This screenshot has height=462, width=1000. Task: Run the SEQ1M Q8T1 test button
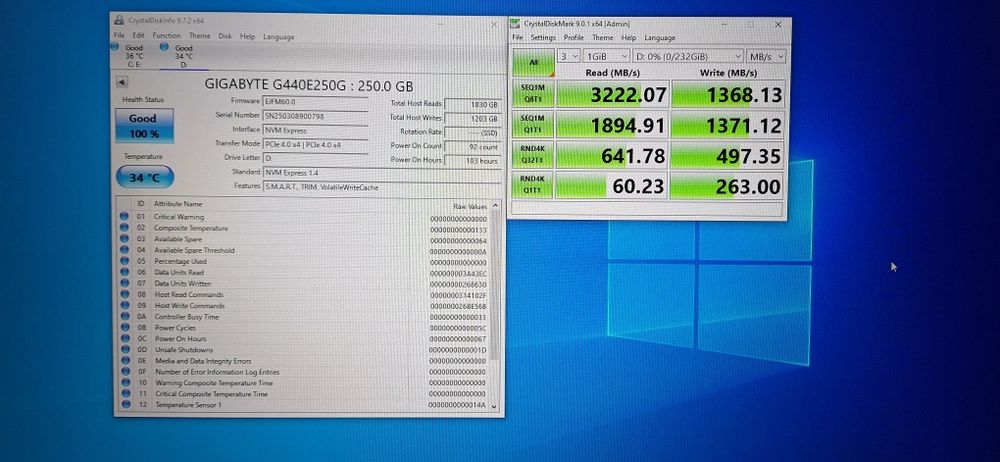point(533,94)
